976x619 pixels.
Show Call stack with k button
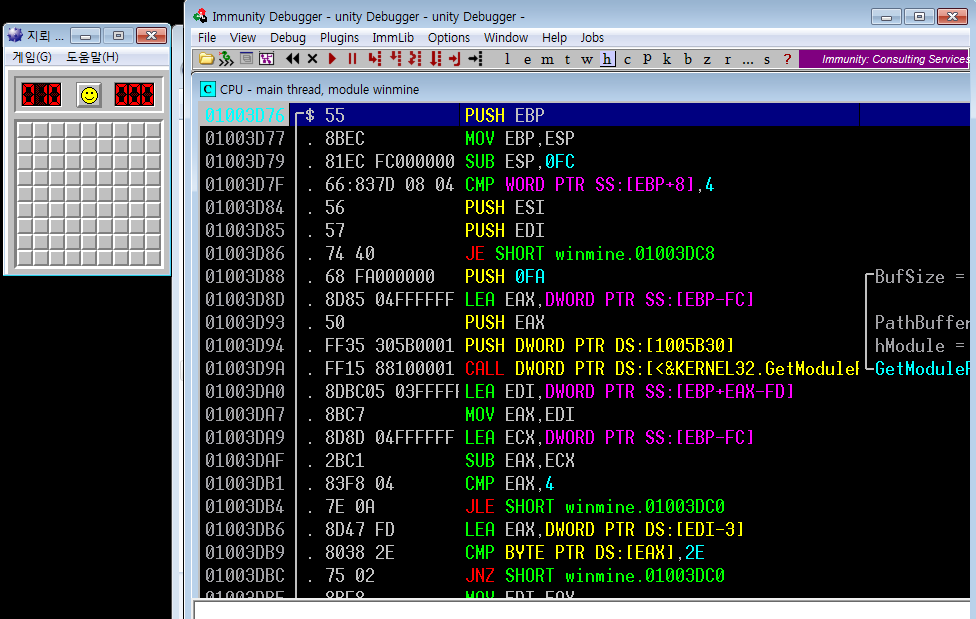[667, 59]
